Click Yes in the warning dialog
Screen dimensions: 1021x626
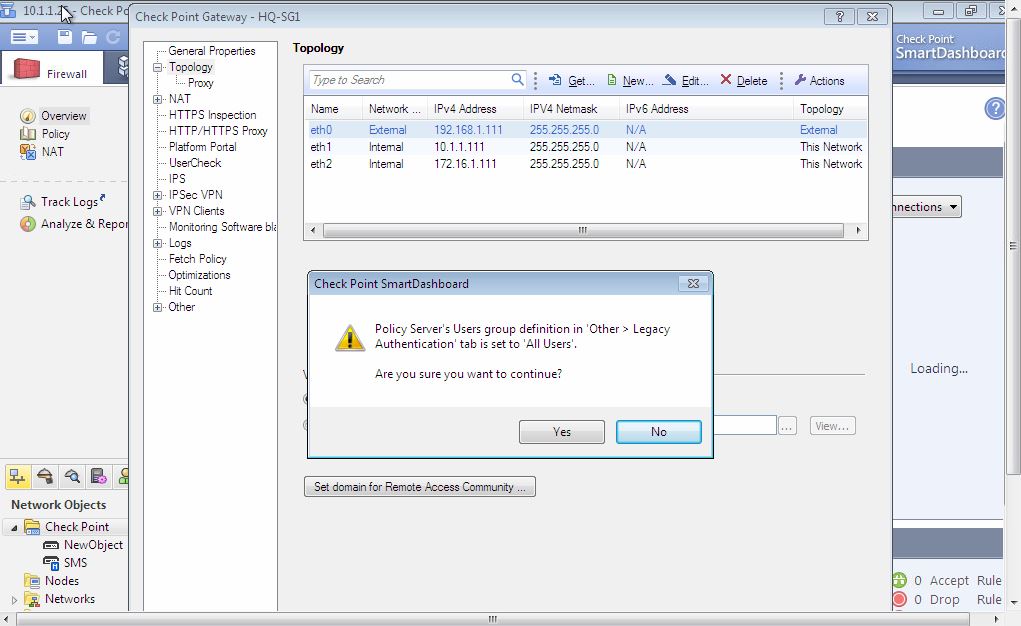point(561,431)
